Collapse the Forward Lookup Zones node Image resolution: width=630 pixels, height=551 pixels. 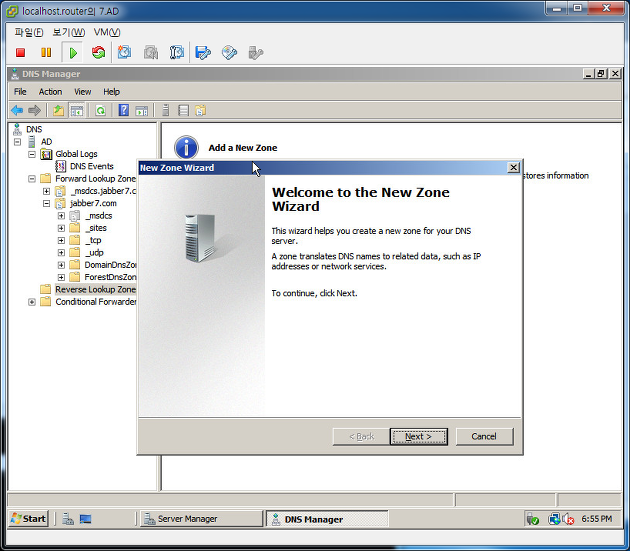(32, 179)
